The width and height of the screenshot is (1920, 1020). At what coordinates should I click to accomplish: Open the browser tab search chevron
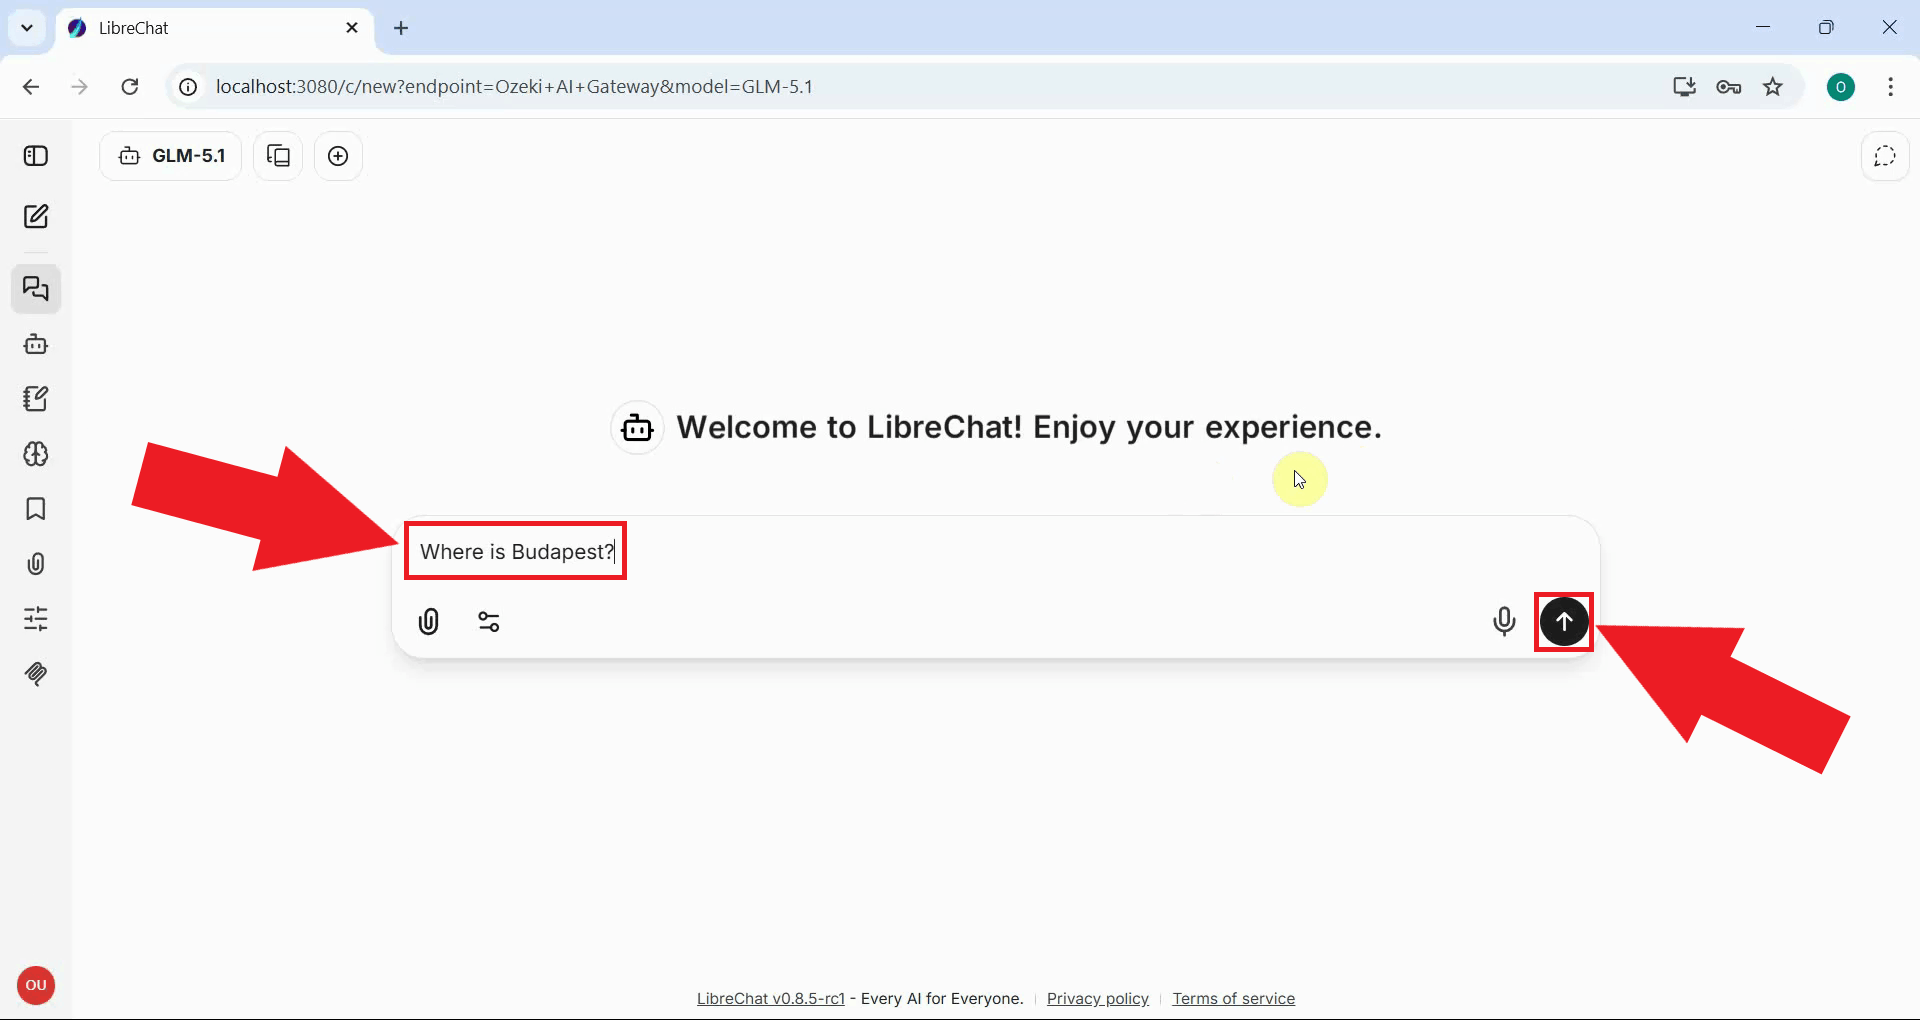click(26, 27)
